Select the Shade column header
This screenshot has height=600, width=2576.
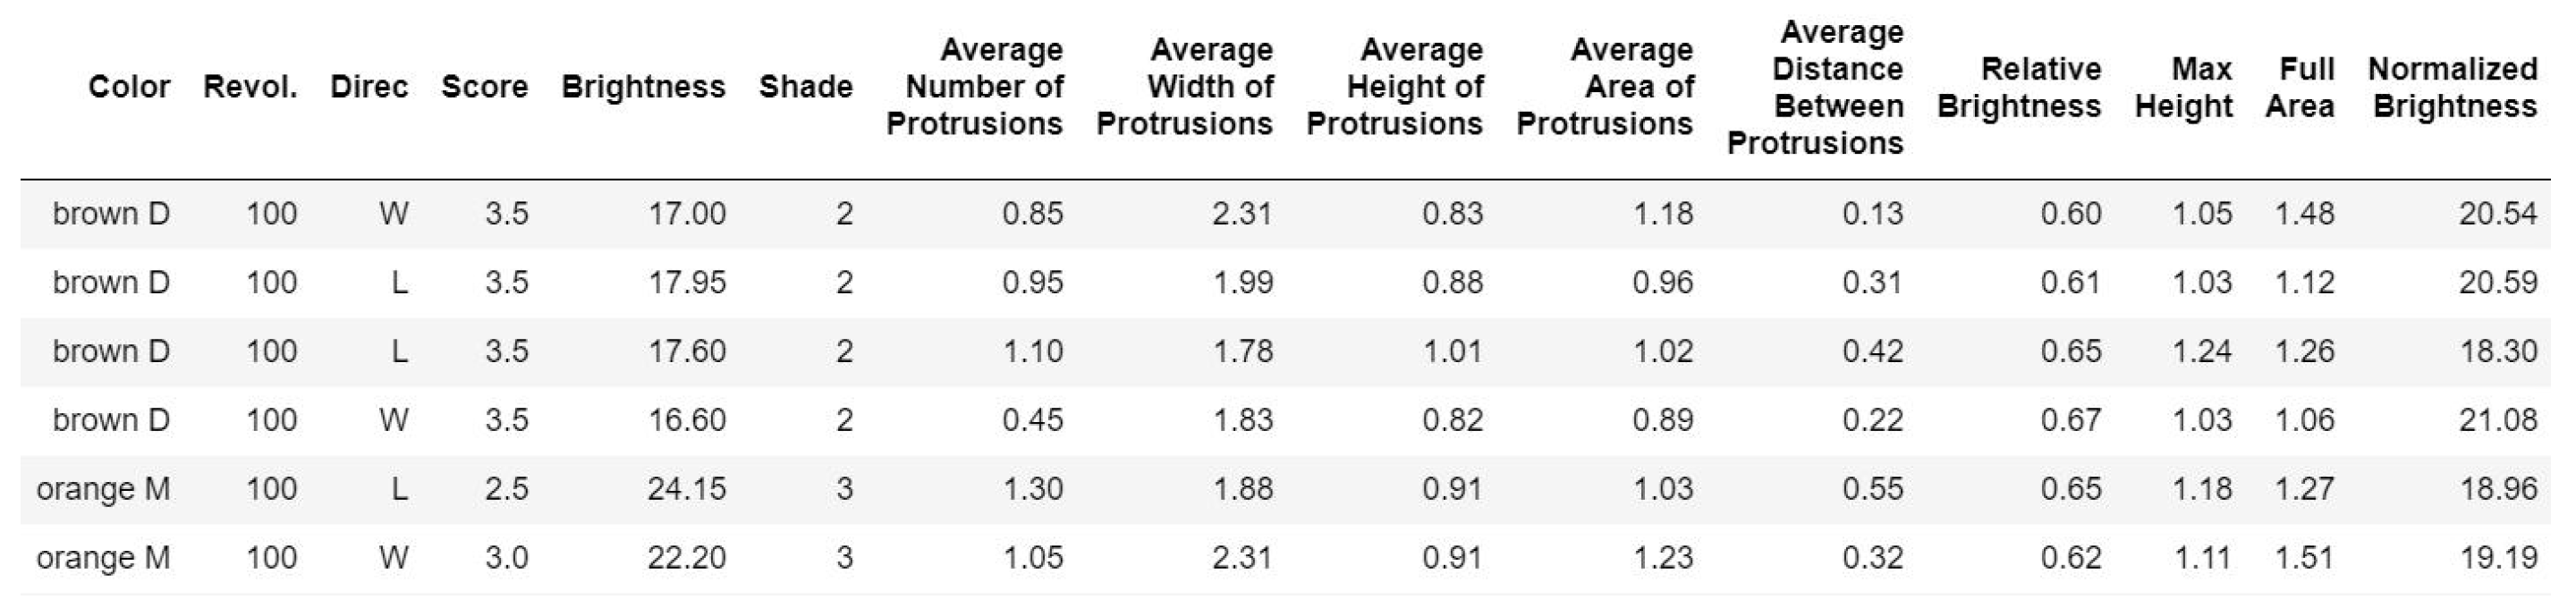coord(805,87)
